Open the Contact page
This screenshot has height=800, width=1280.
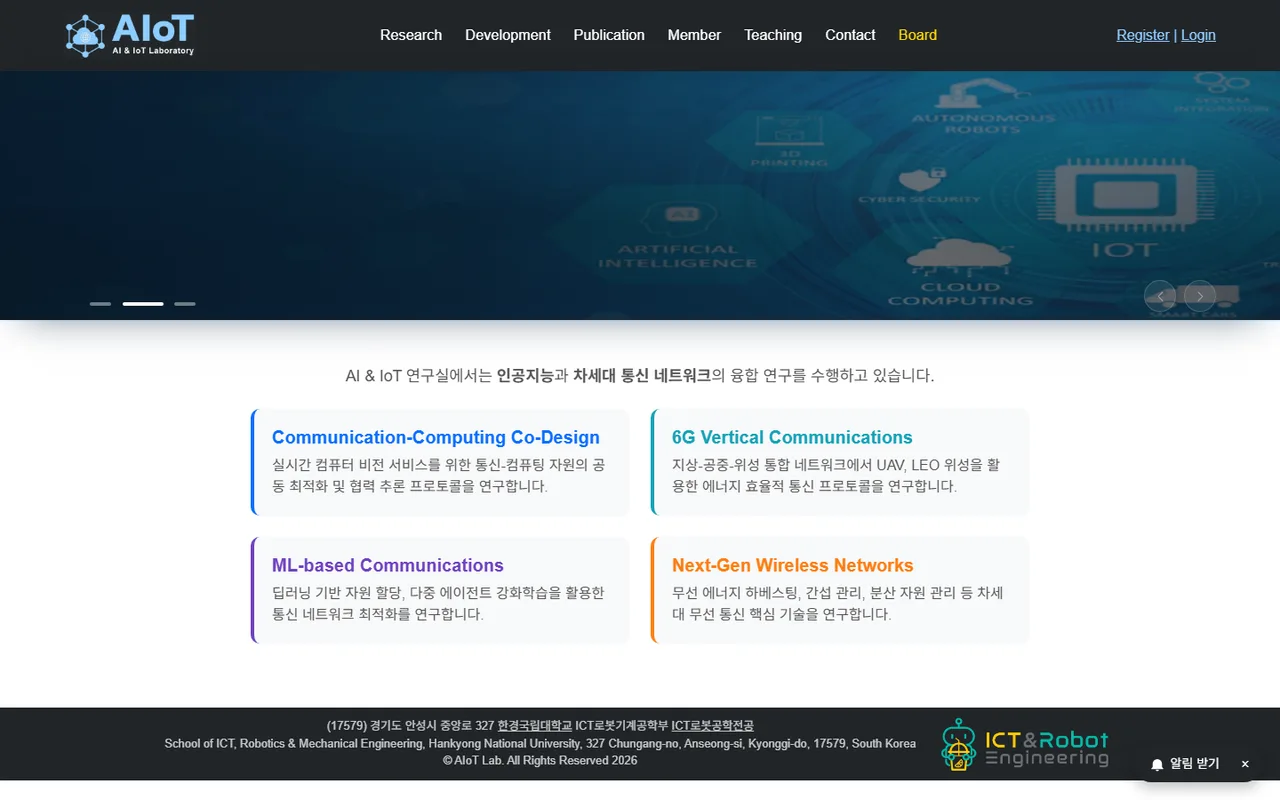point(850,35)
